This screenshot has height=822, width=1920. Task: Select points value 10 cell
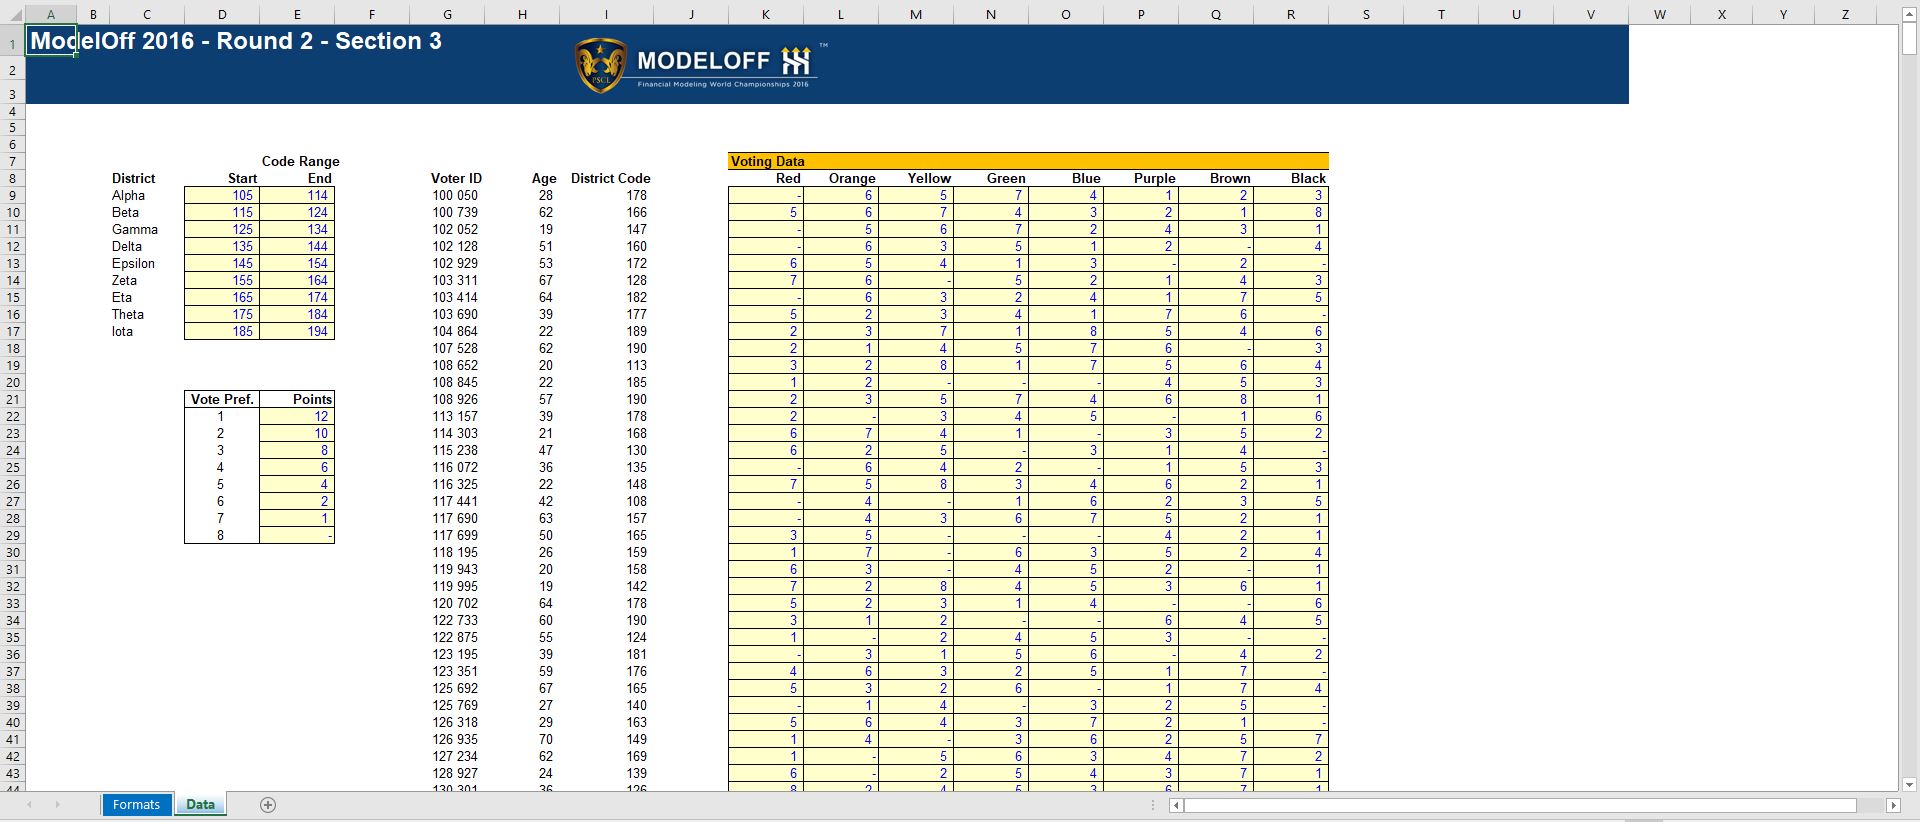(297, 434)
